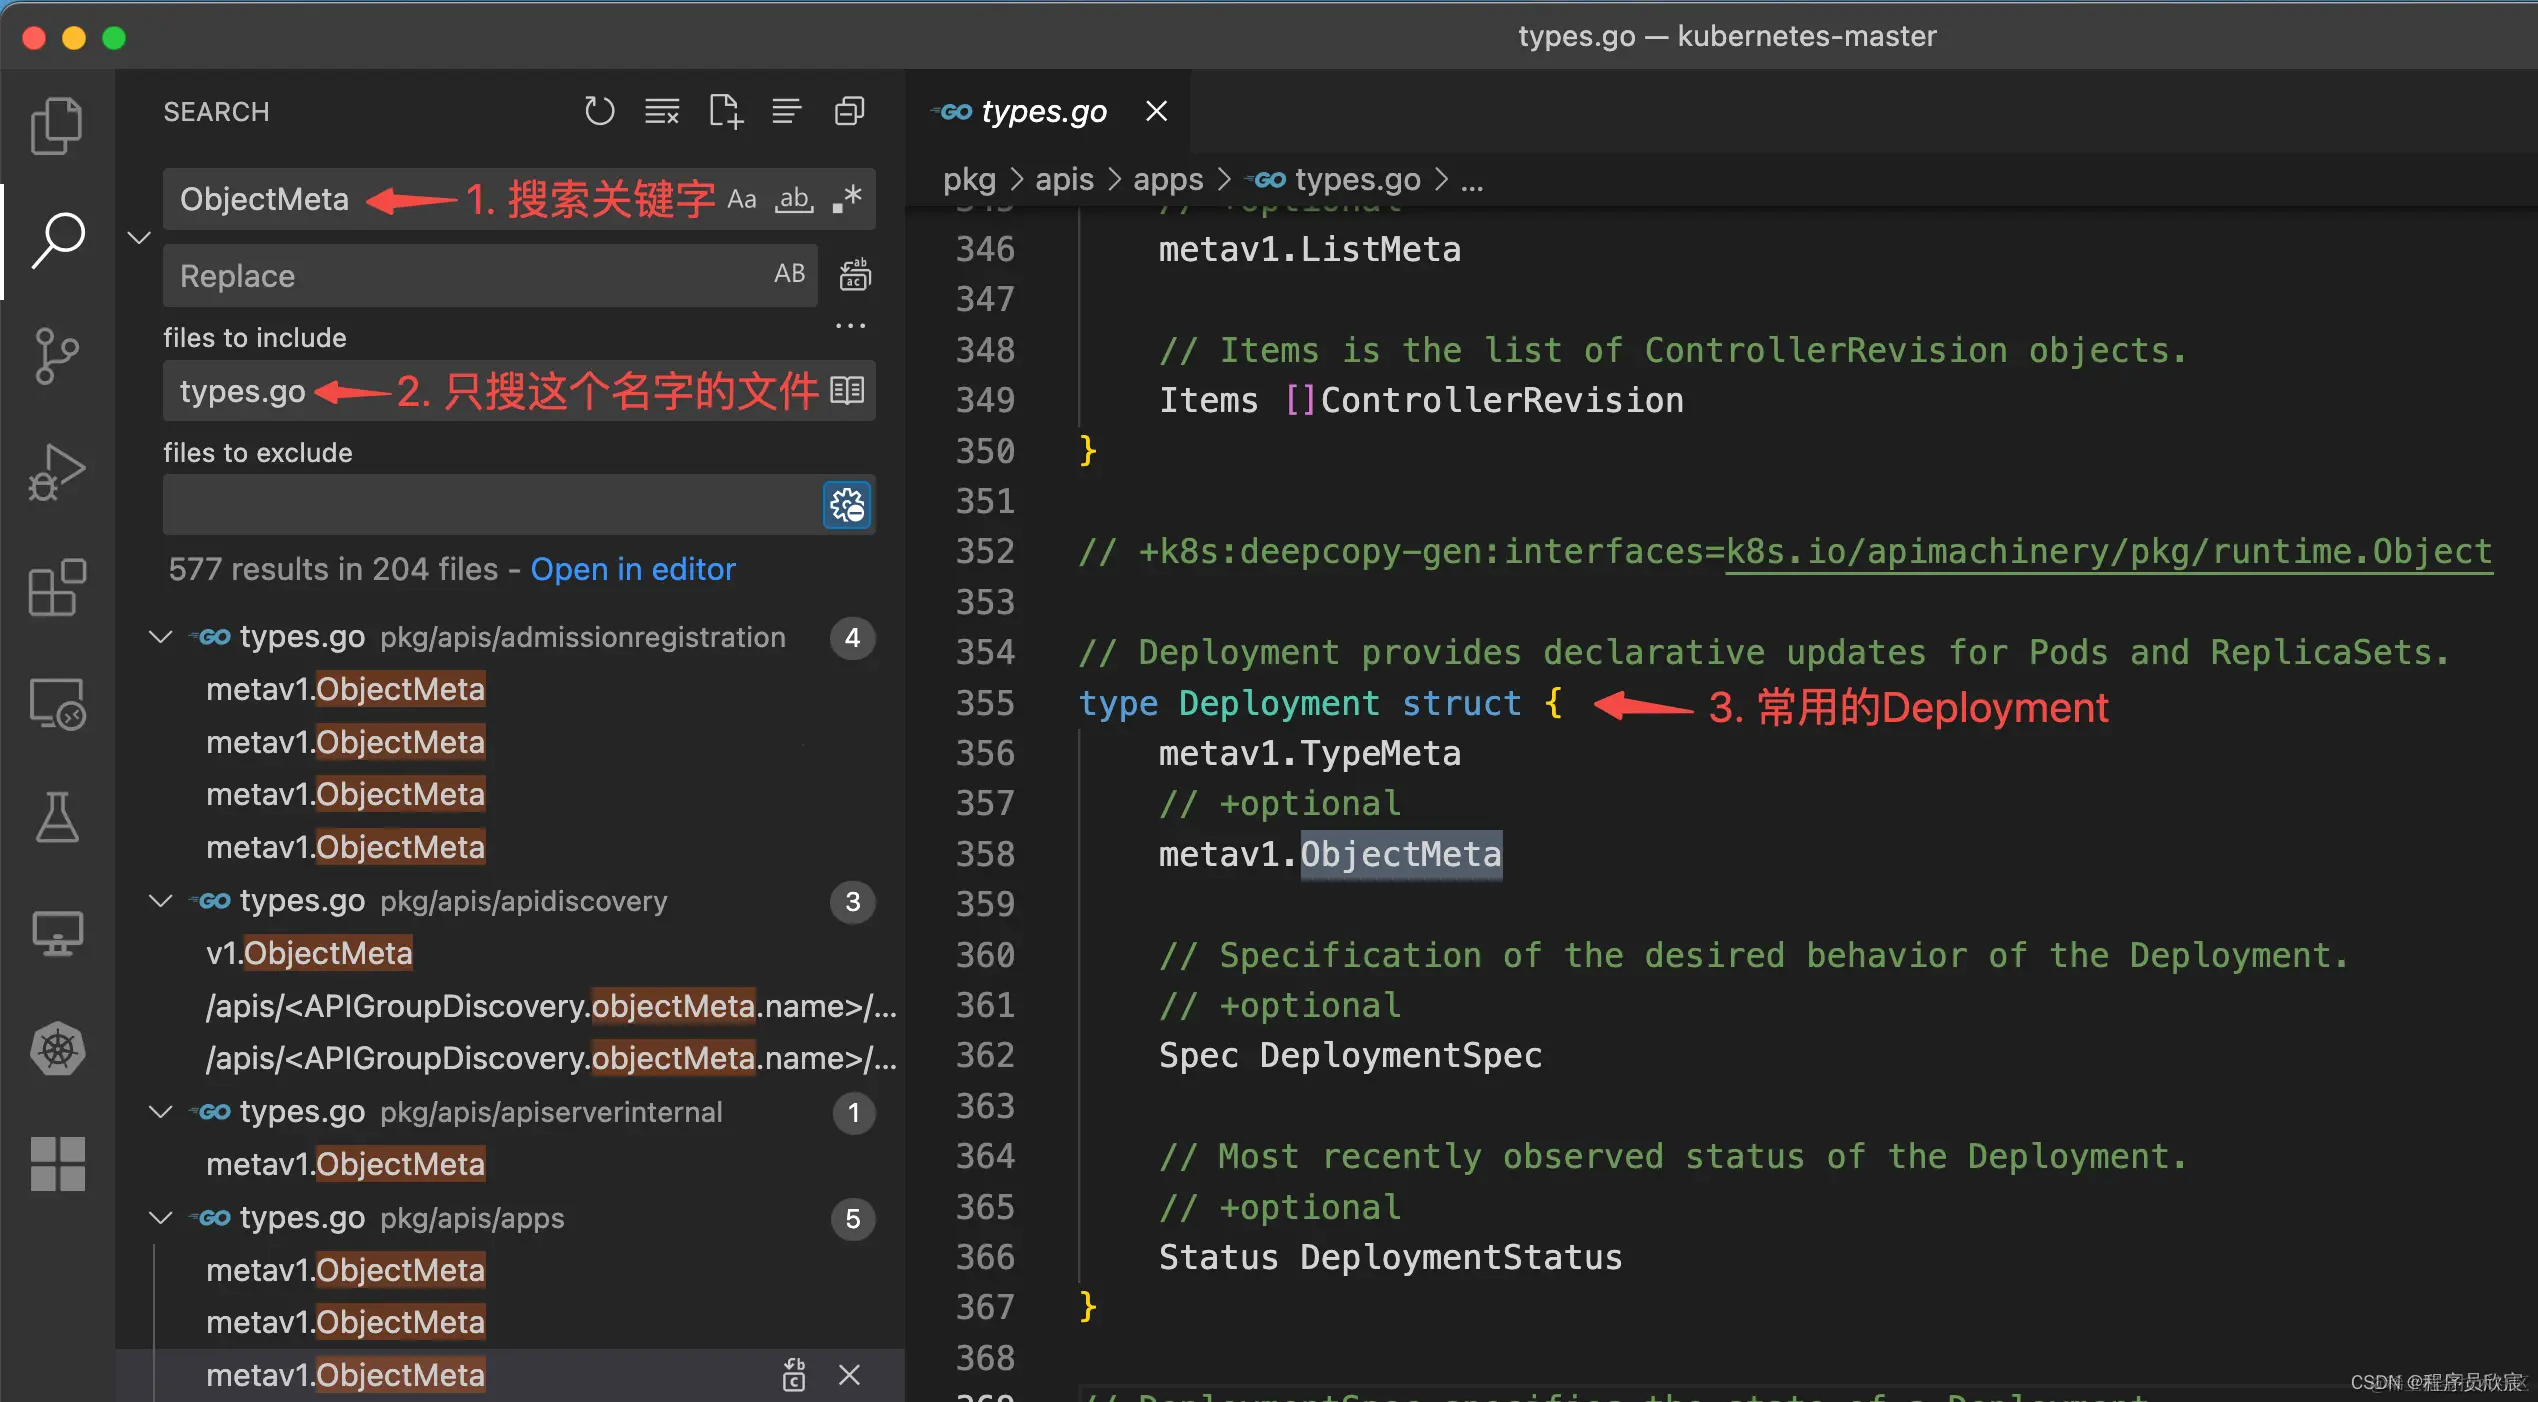Image resolution: width=2538 pixels, height=1402 pixels.
Task: Open first /apis/<APIGroupDiscovery.objectMeta.name> result
Action: (551, 1006)
